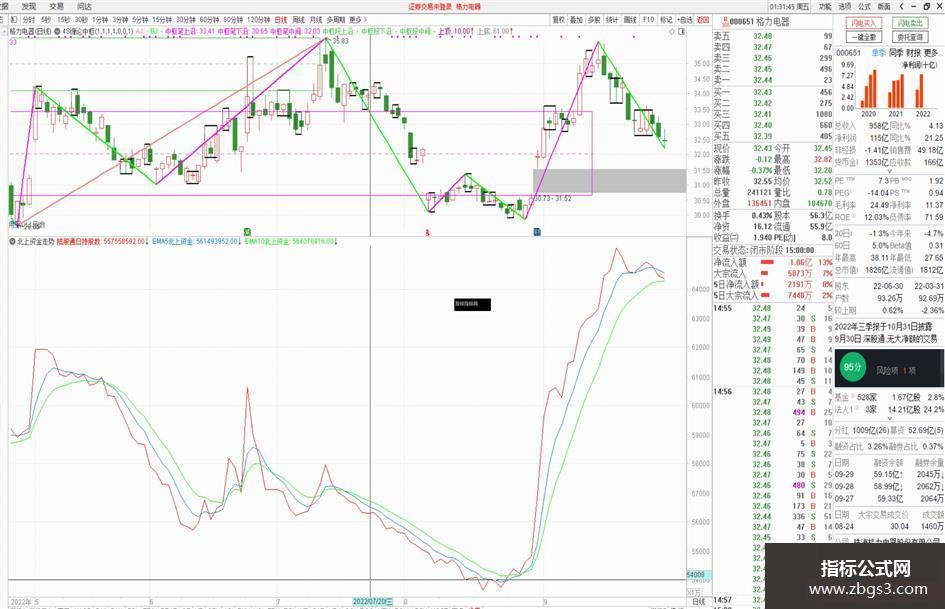Open the 交易 menu
This screenshot has height=609, width=945.
[x=56, y=7]
